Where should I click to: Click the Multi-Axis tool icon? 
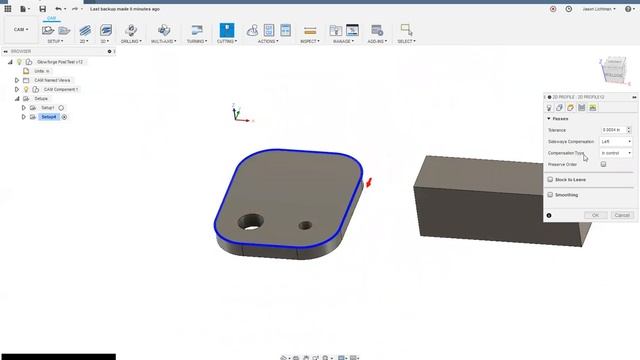pyautogui.click(x=164, y=30)
